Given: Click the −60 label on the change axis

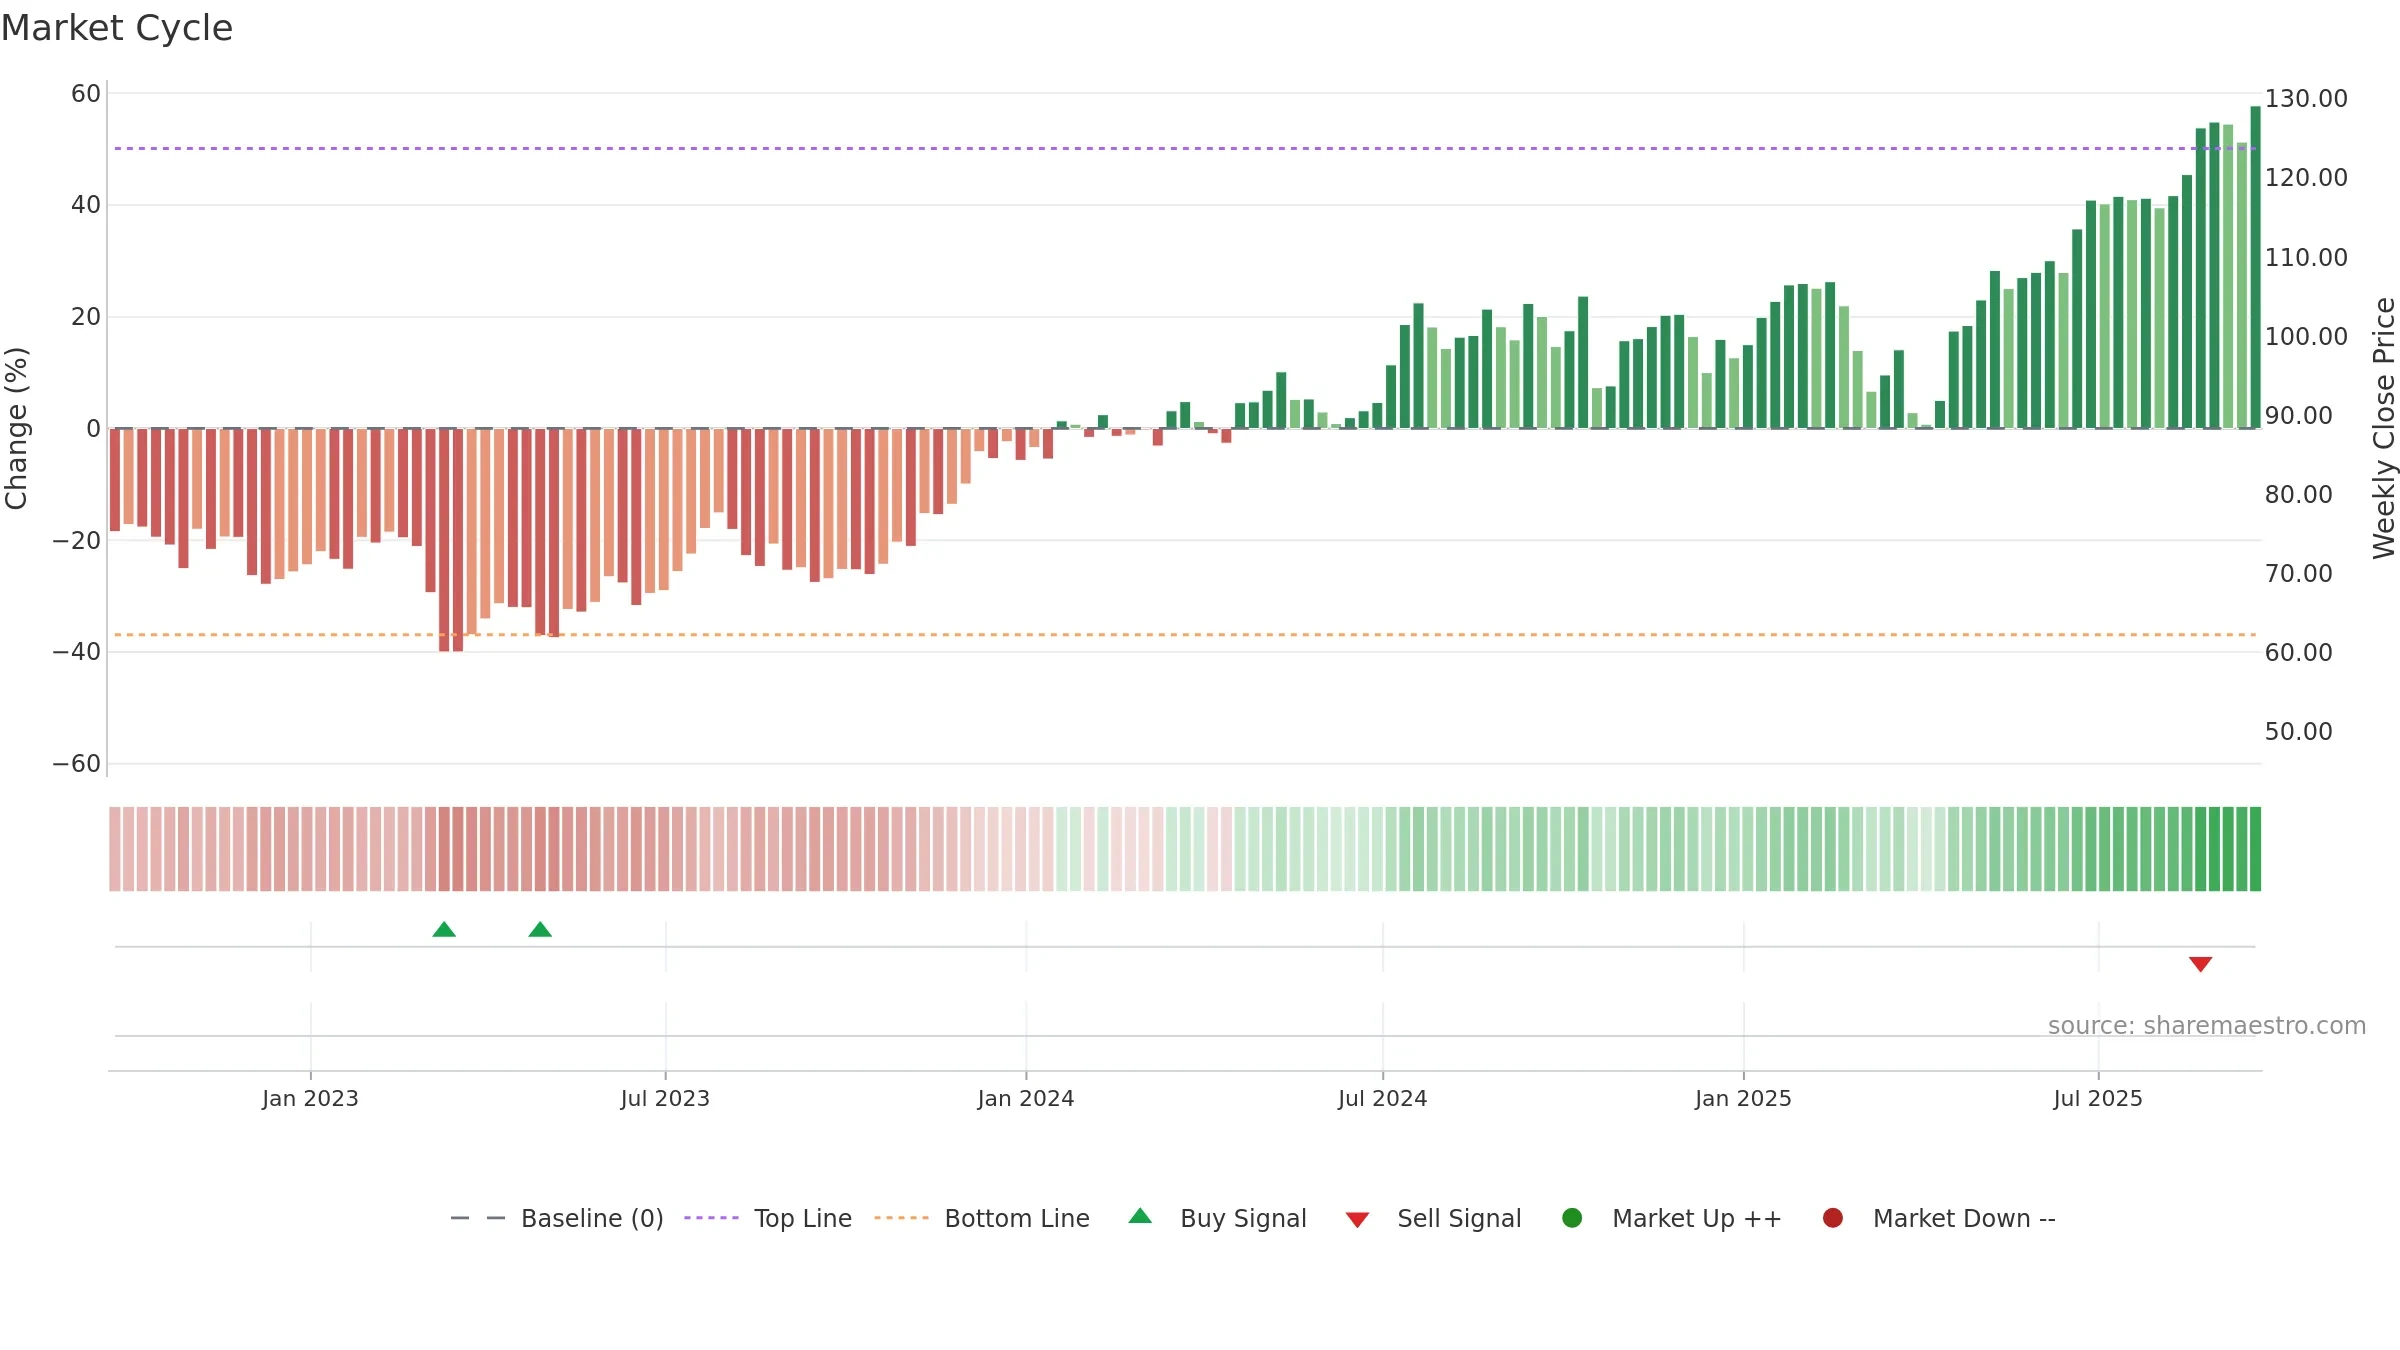Looking at the screenshot, I should click(77, 764).
